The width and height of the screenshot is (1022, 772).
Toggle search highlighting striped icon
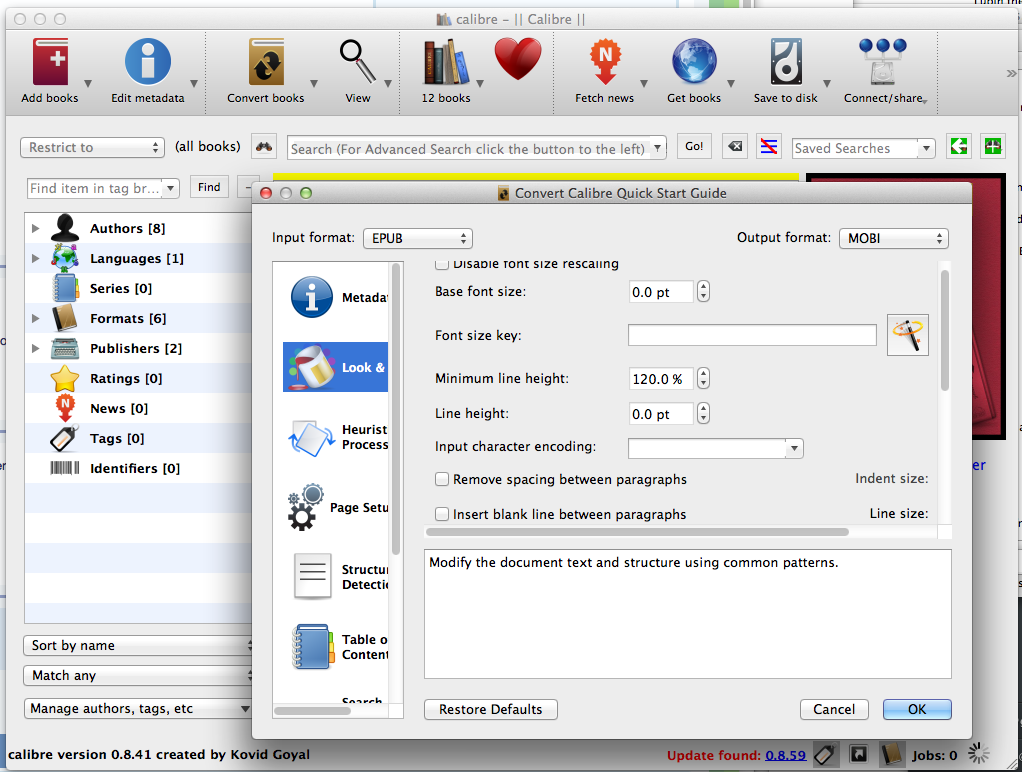coord(769,147)
